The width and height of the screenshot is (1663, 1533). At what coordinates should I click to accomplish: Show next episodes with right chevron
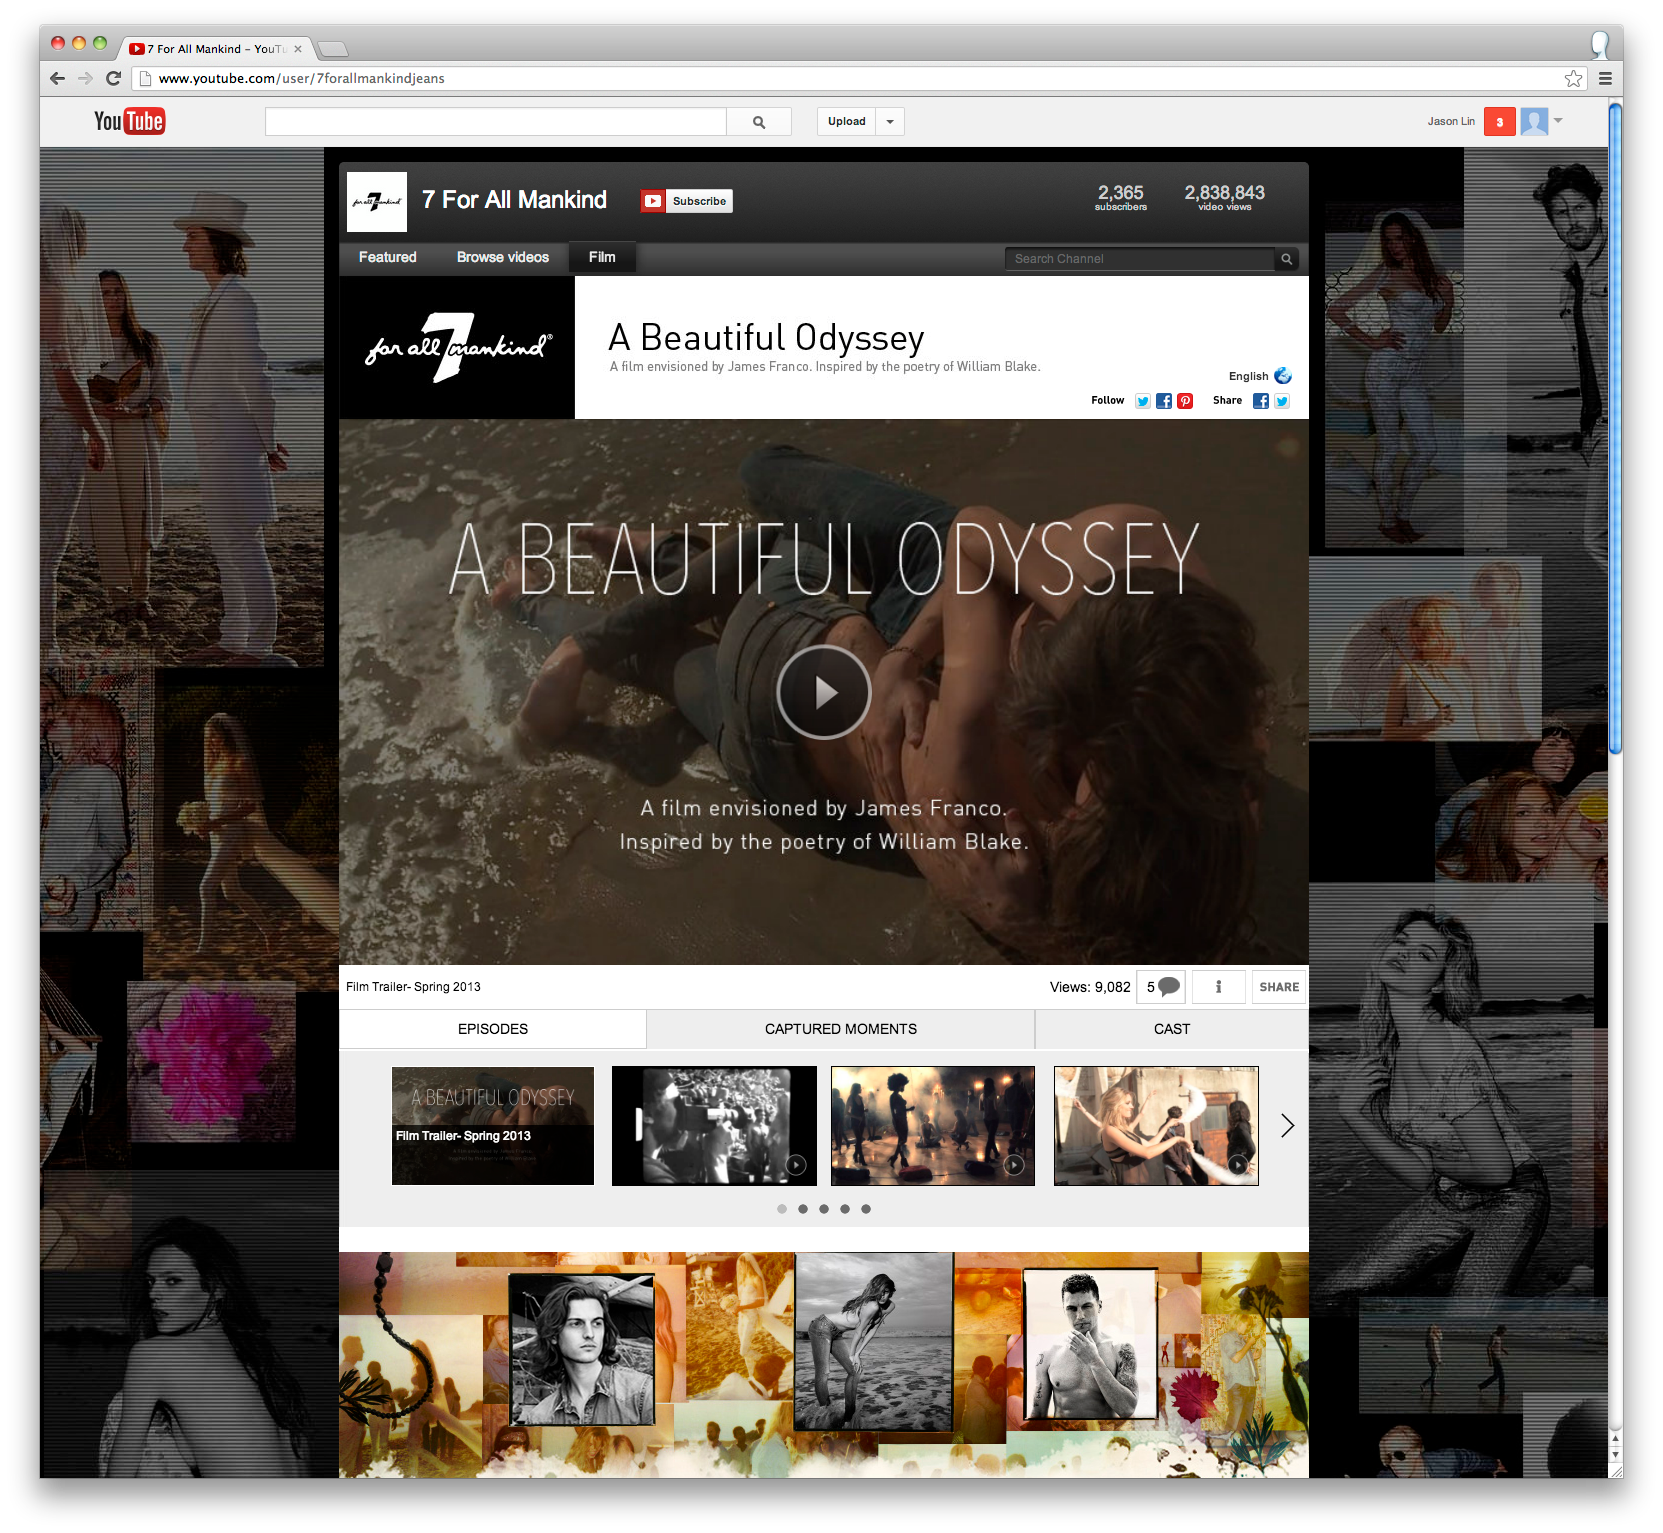click(x=1287, y=1126)
